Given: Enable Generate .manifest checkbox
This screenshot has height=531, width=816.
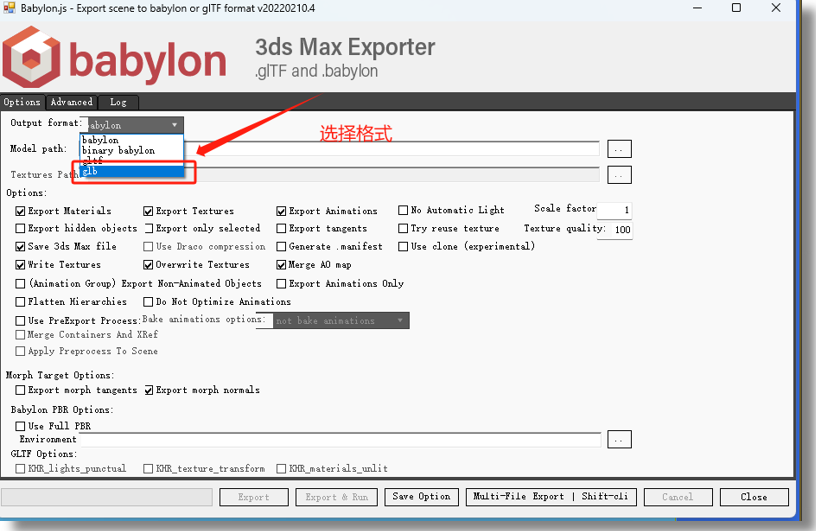Looking at the screenshot, I should 281,247.
